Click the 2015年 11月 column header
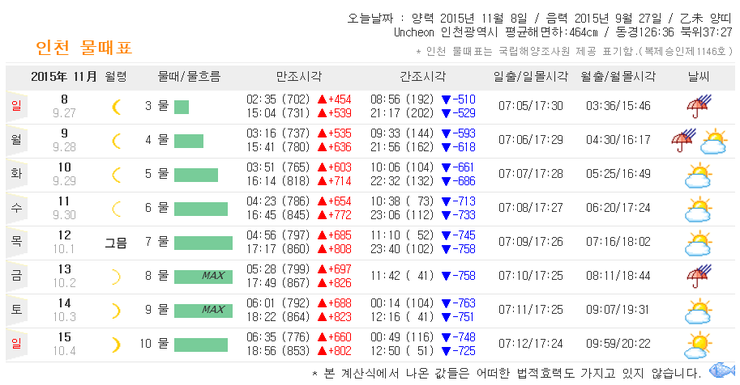 coord(64,76)
